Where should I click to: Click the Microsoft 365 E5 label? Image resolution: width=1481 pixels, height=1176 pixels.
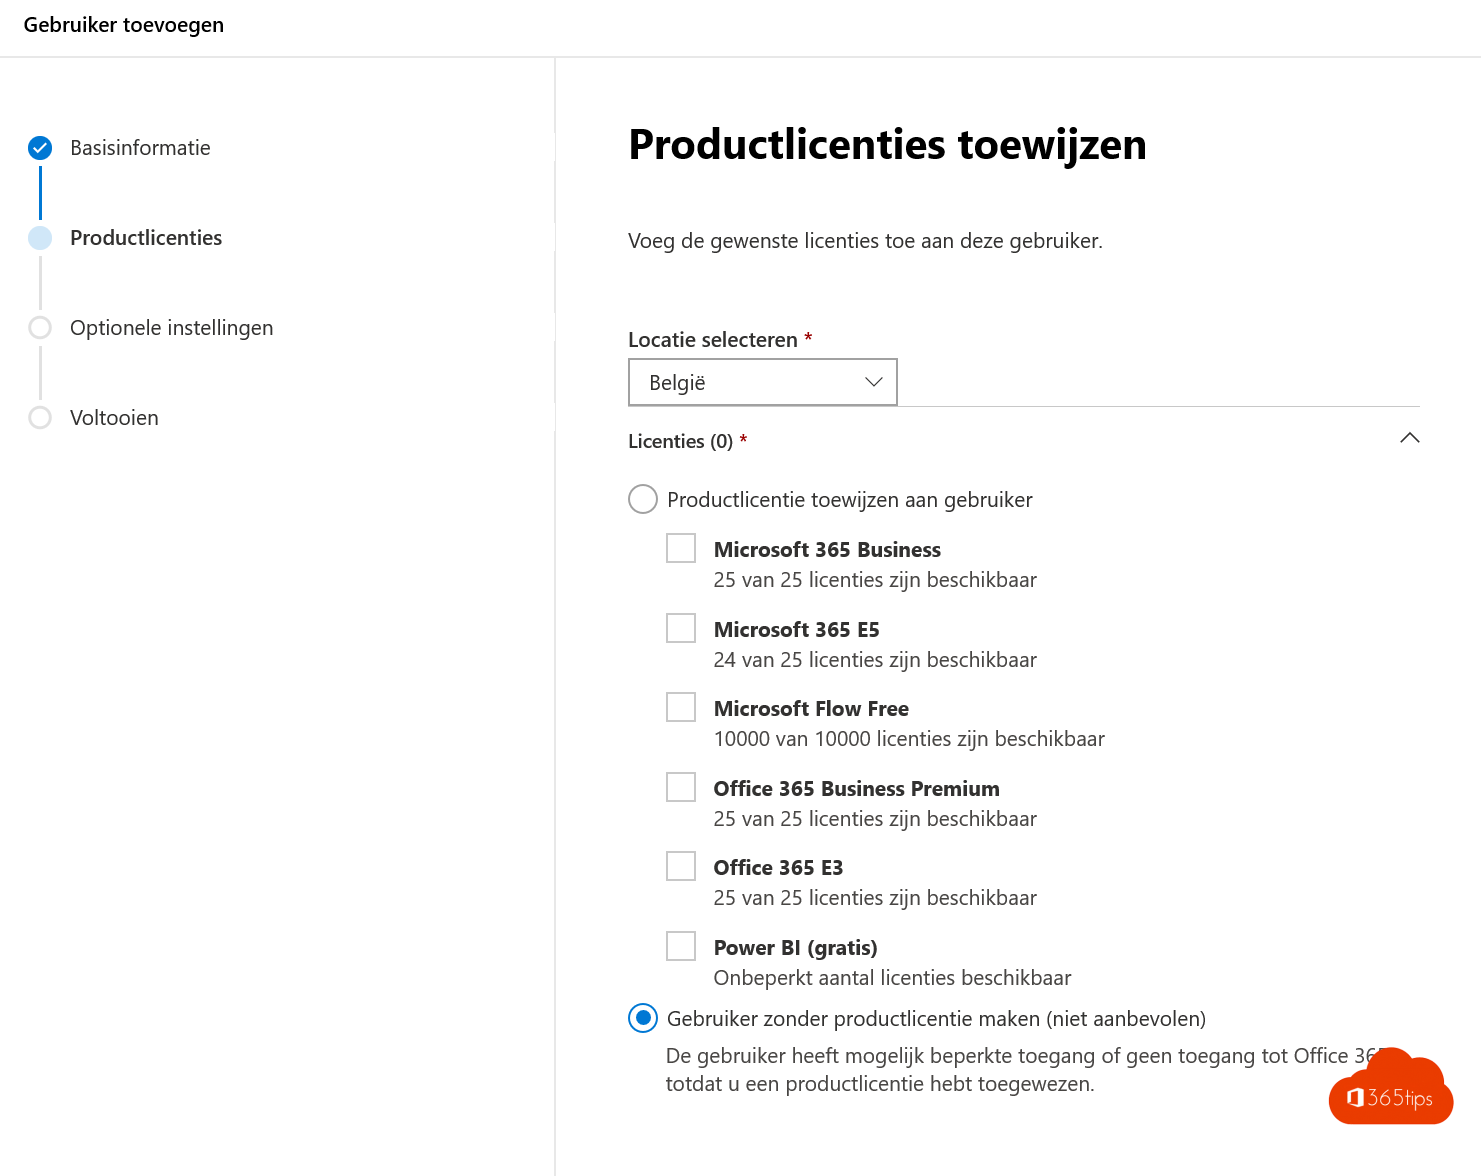[x=796, y=630]
